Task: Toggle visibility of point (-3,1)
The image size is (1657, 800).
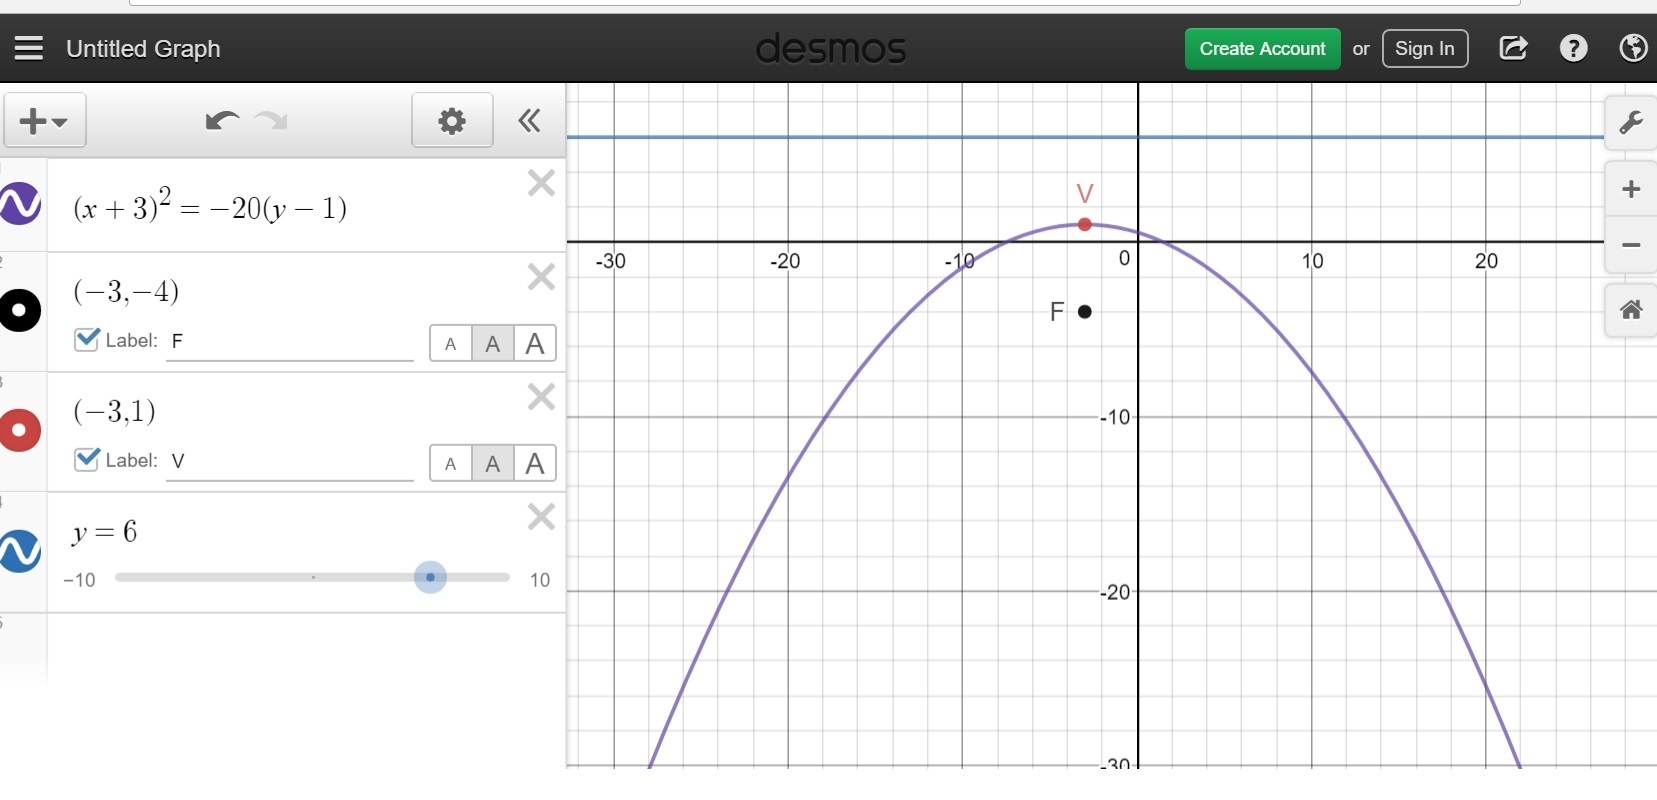Action: [x=20, y=430]
